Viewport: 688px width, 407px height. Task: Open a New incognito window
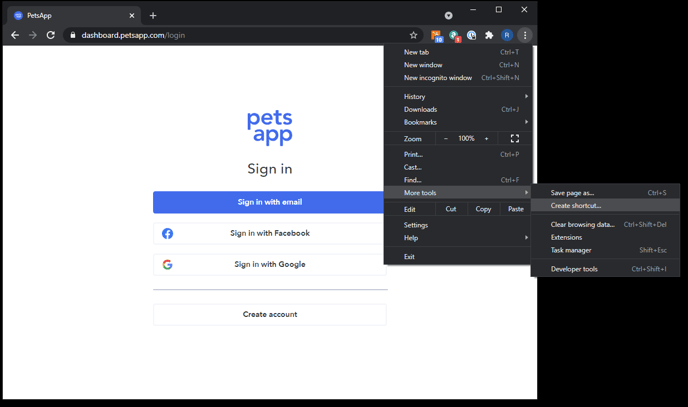click(x=458, y=78)
